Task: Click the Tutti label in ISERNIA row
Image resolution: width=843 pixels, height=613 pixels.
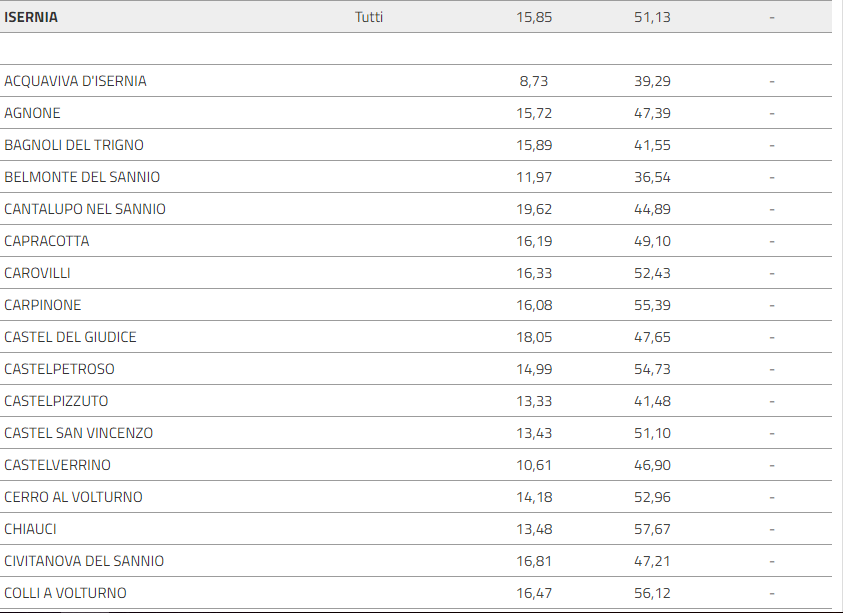Action: pyautogui.click(x=369, y=17)
